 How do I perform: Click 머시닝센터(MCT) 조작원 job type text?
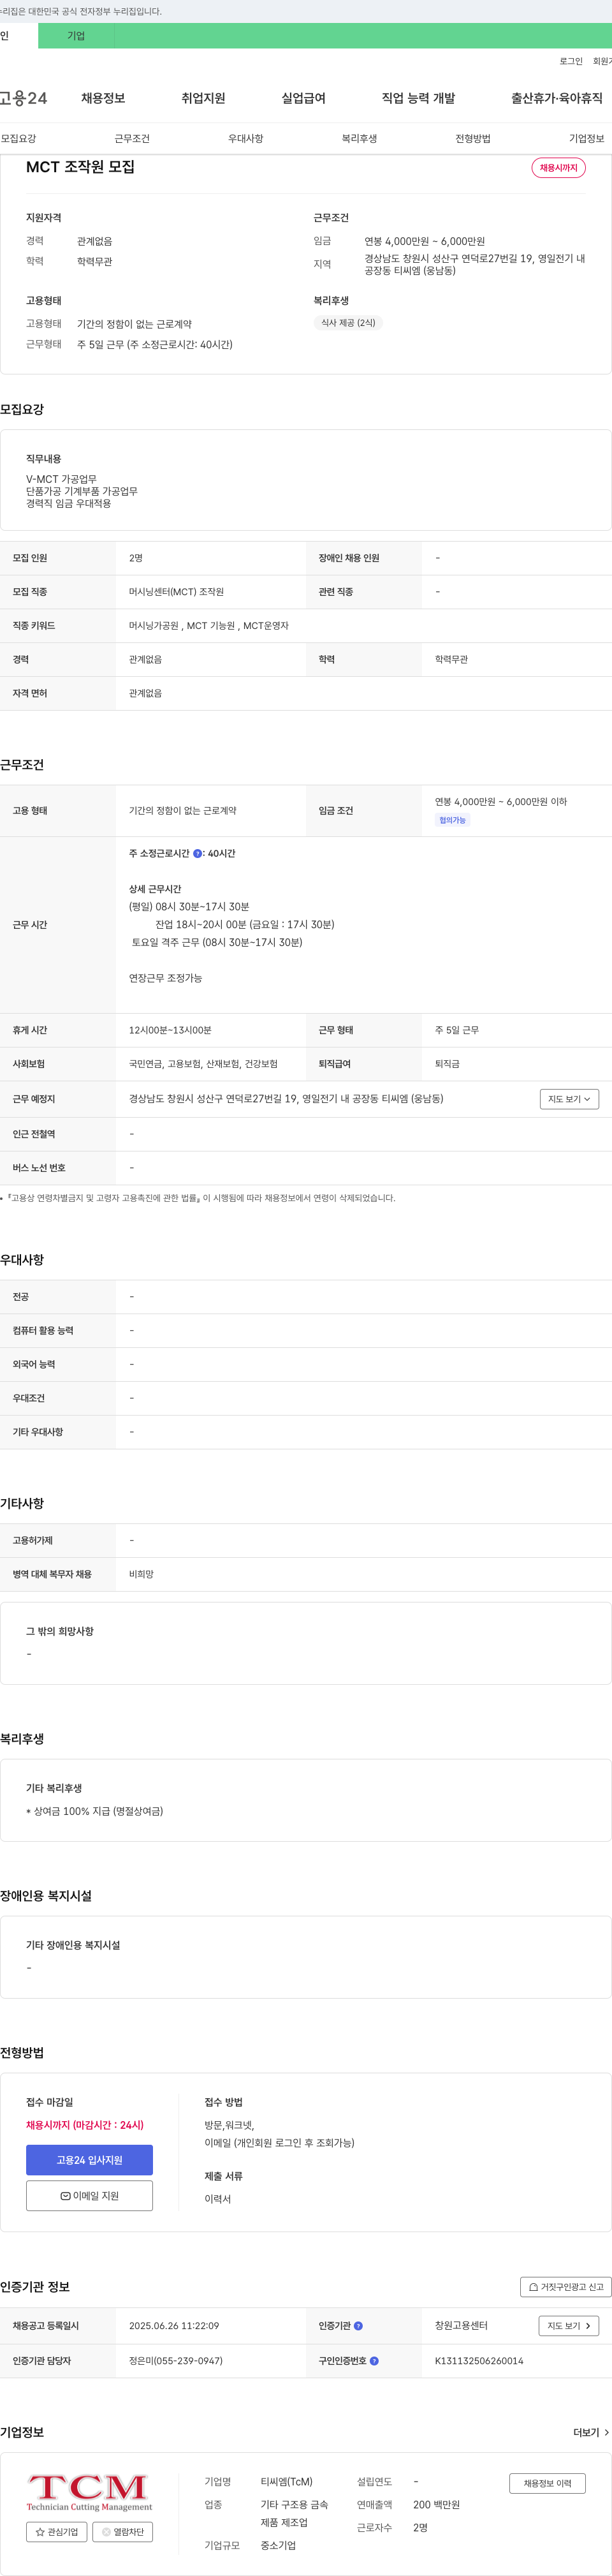point(176,592)
